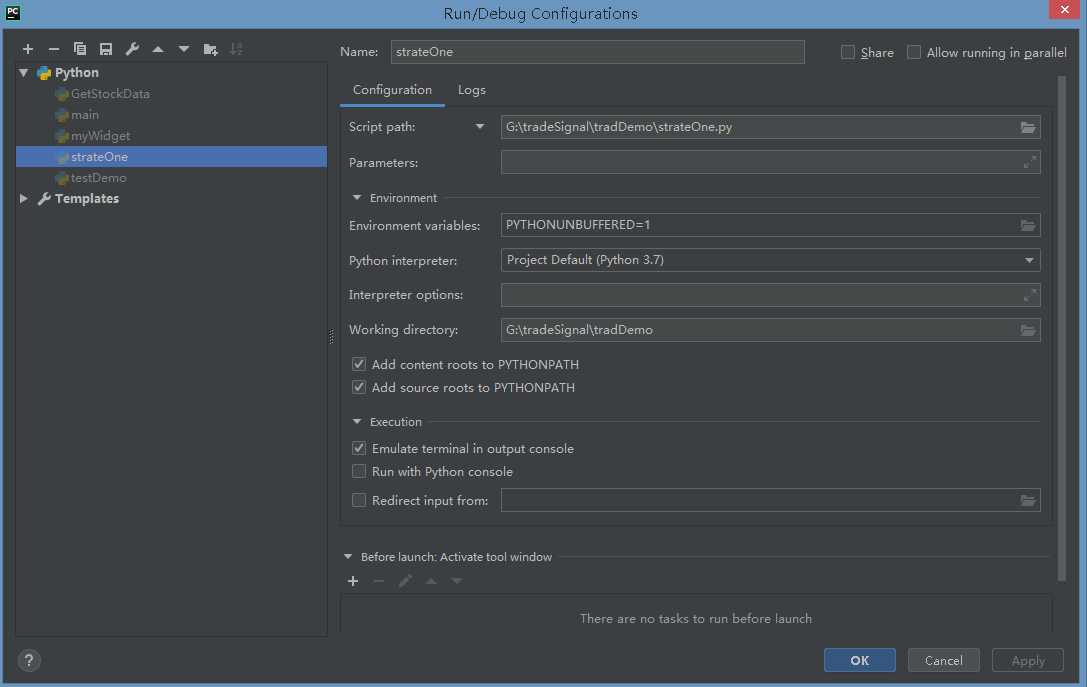The height and width of the screenshot is (687, 1087).
Task: Open the Python interpreter dropdown
Action: click(x=1029, y=260)
